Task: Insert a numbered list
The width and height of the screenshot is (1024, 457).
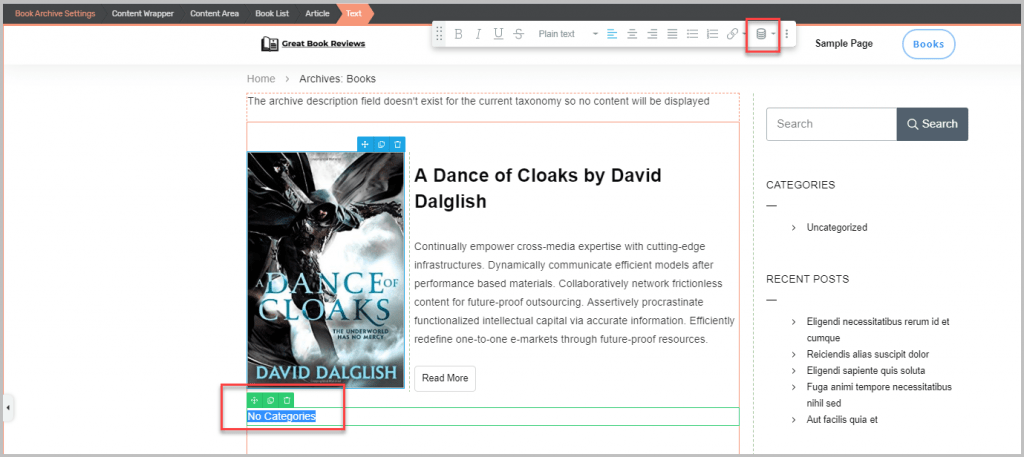Action: 712,34
